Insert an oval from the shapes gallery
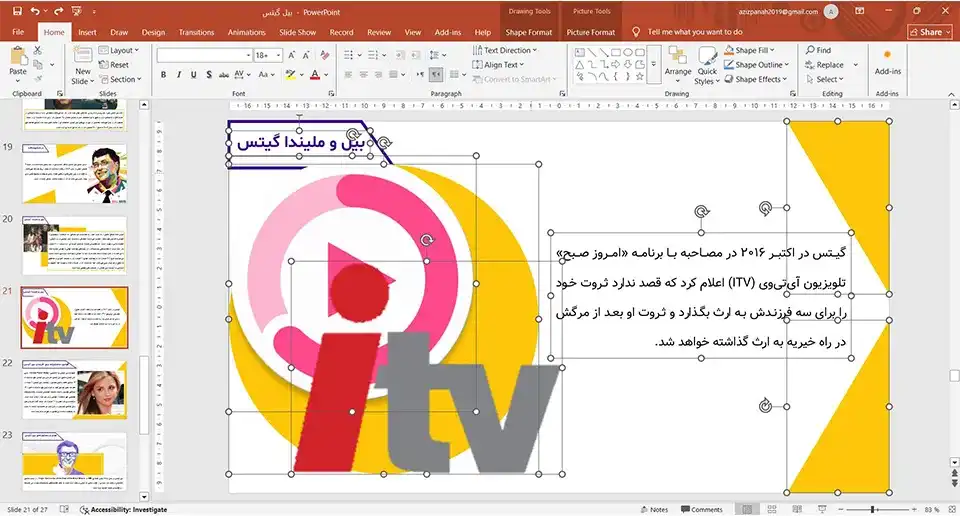Viewport: 960px width, 516px height. [x=628, y=53]
